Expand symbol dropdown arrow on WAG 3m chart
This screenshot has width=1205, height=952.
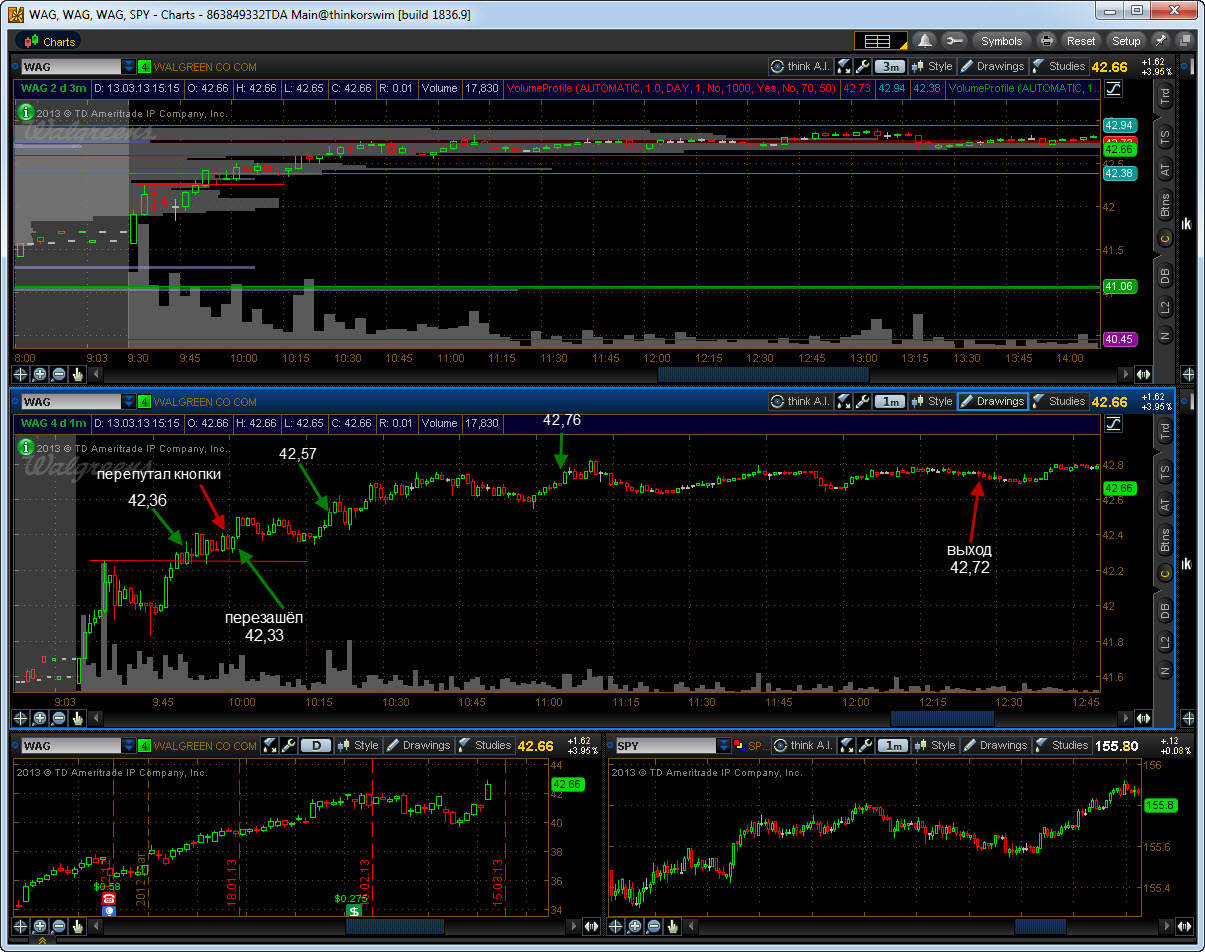(x=129, y=66)
